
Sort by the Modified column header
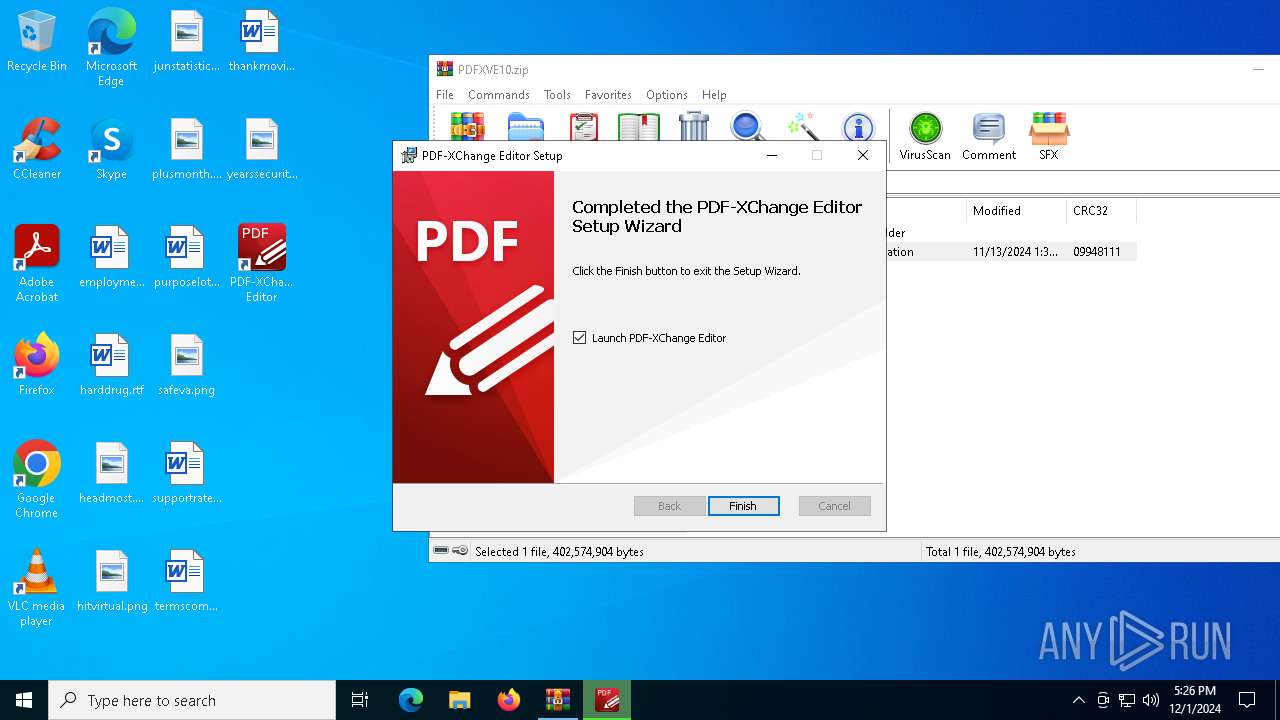tap(1016, 211)
